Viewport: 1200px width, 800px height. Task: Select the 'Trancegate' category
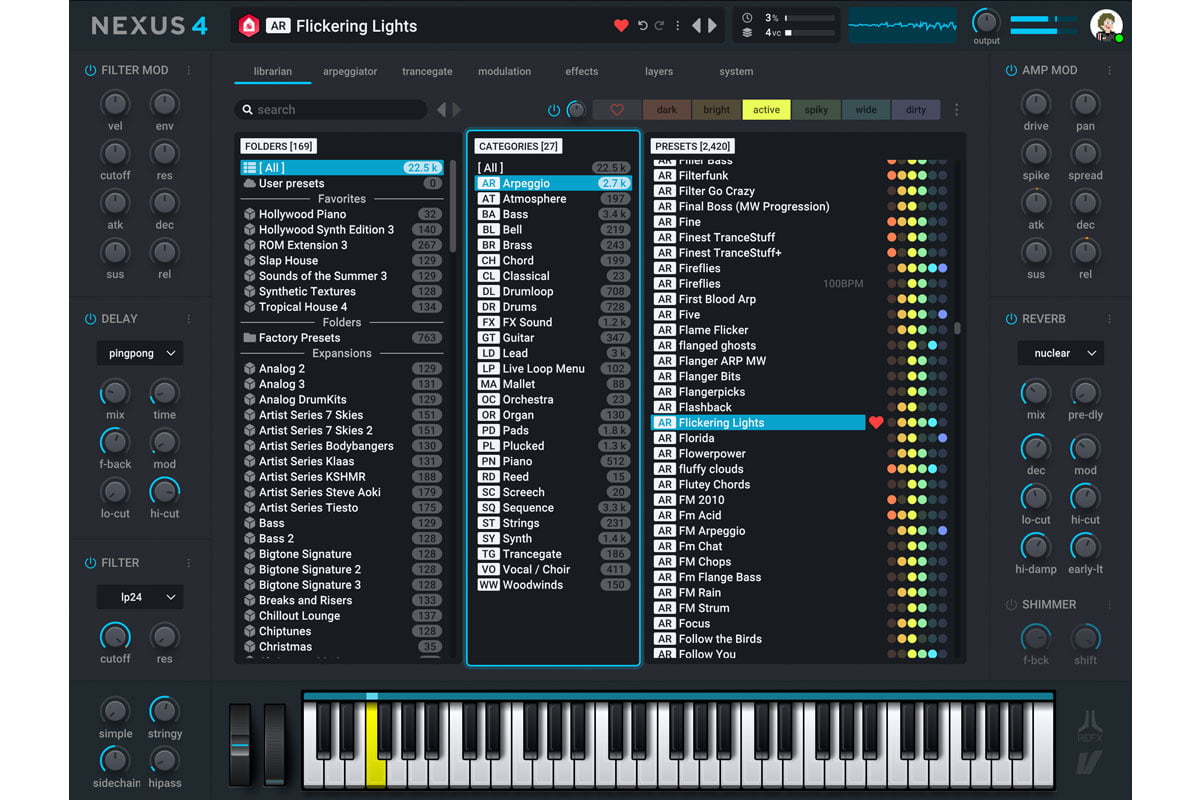(553, 554)
